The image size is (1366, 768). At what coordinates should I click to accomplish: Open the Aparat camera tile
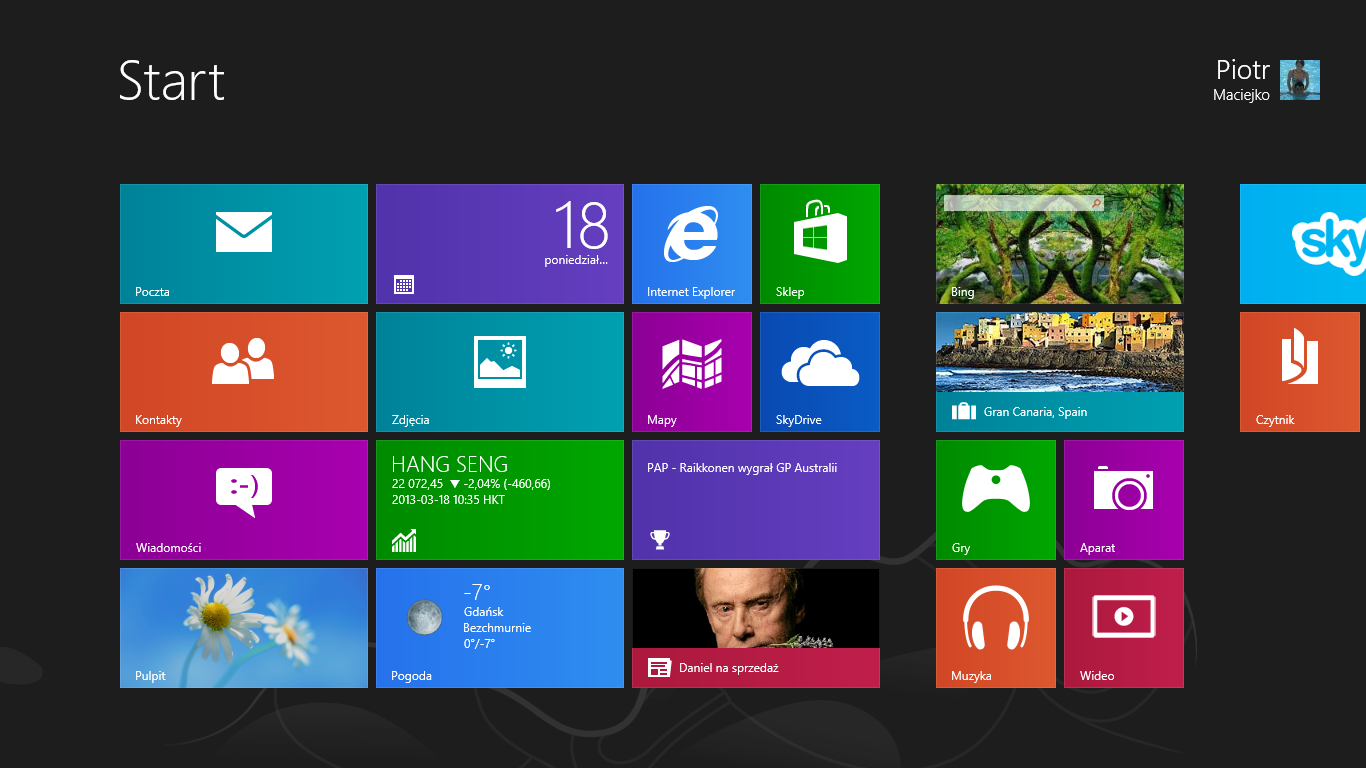click(x=1123, y=500)
